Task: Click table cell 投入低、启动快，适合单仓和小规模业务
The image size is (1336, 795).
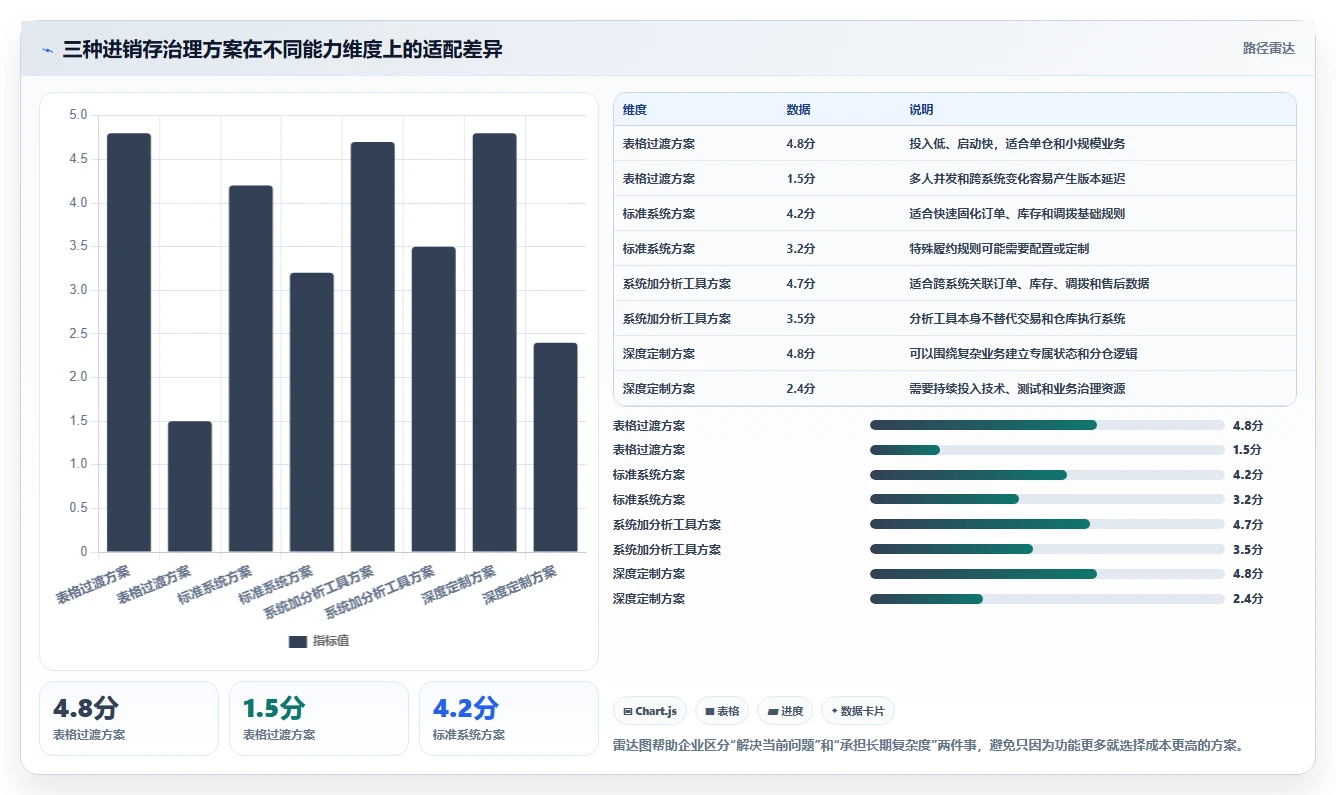Action: click(x=1017, y=144)
